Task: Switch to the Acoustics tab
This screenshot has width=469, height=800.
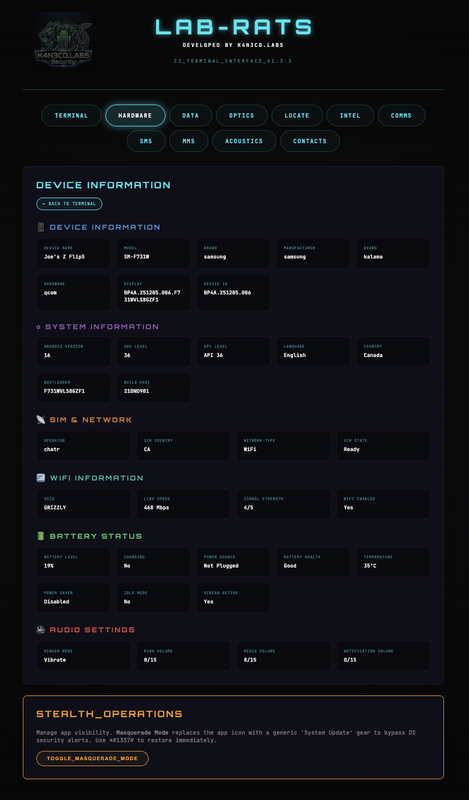Action: (x=244, y=141)
